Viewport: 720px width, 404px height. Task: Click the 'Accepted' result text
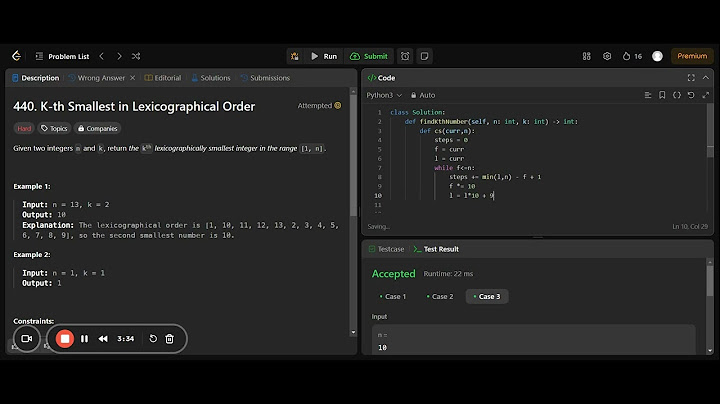[394, 274]
